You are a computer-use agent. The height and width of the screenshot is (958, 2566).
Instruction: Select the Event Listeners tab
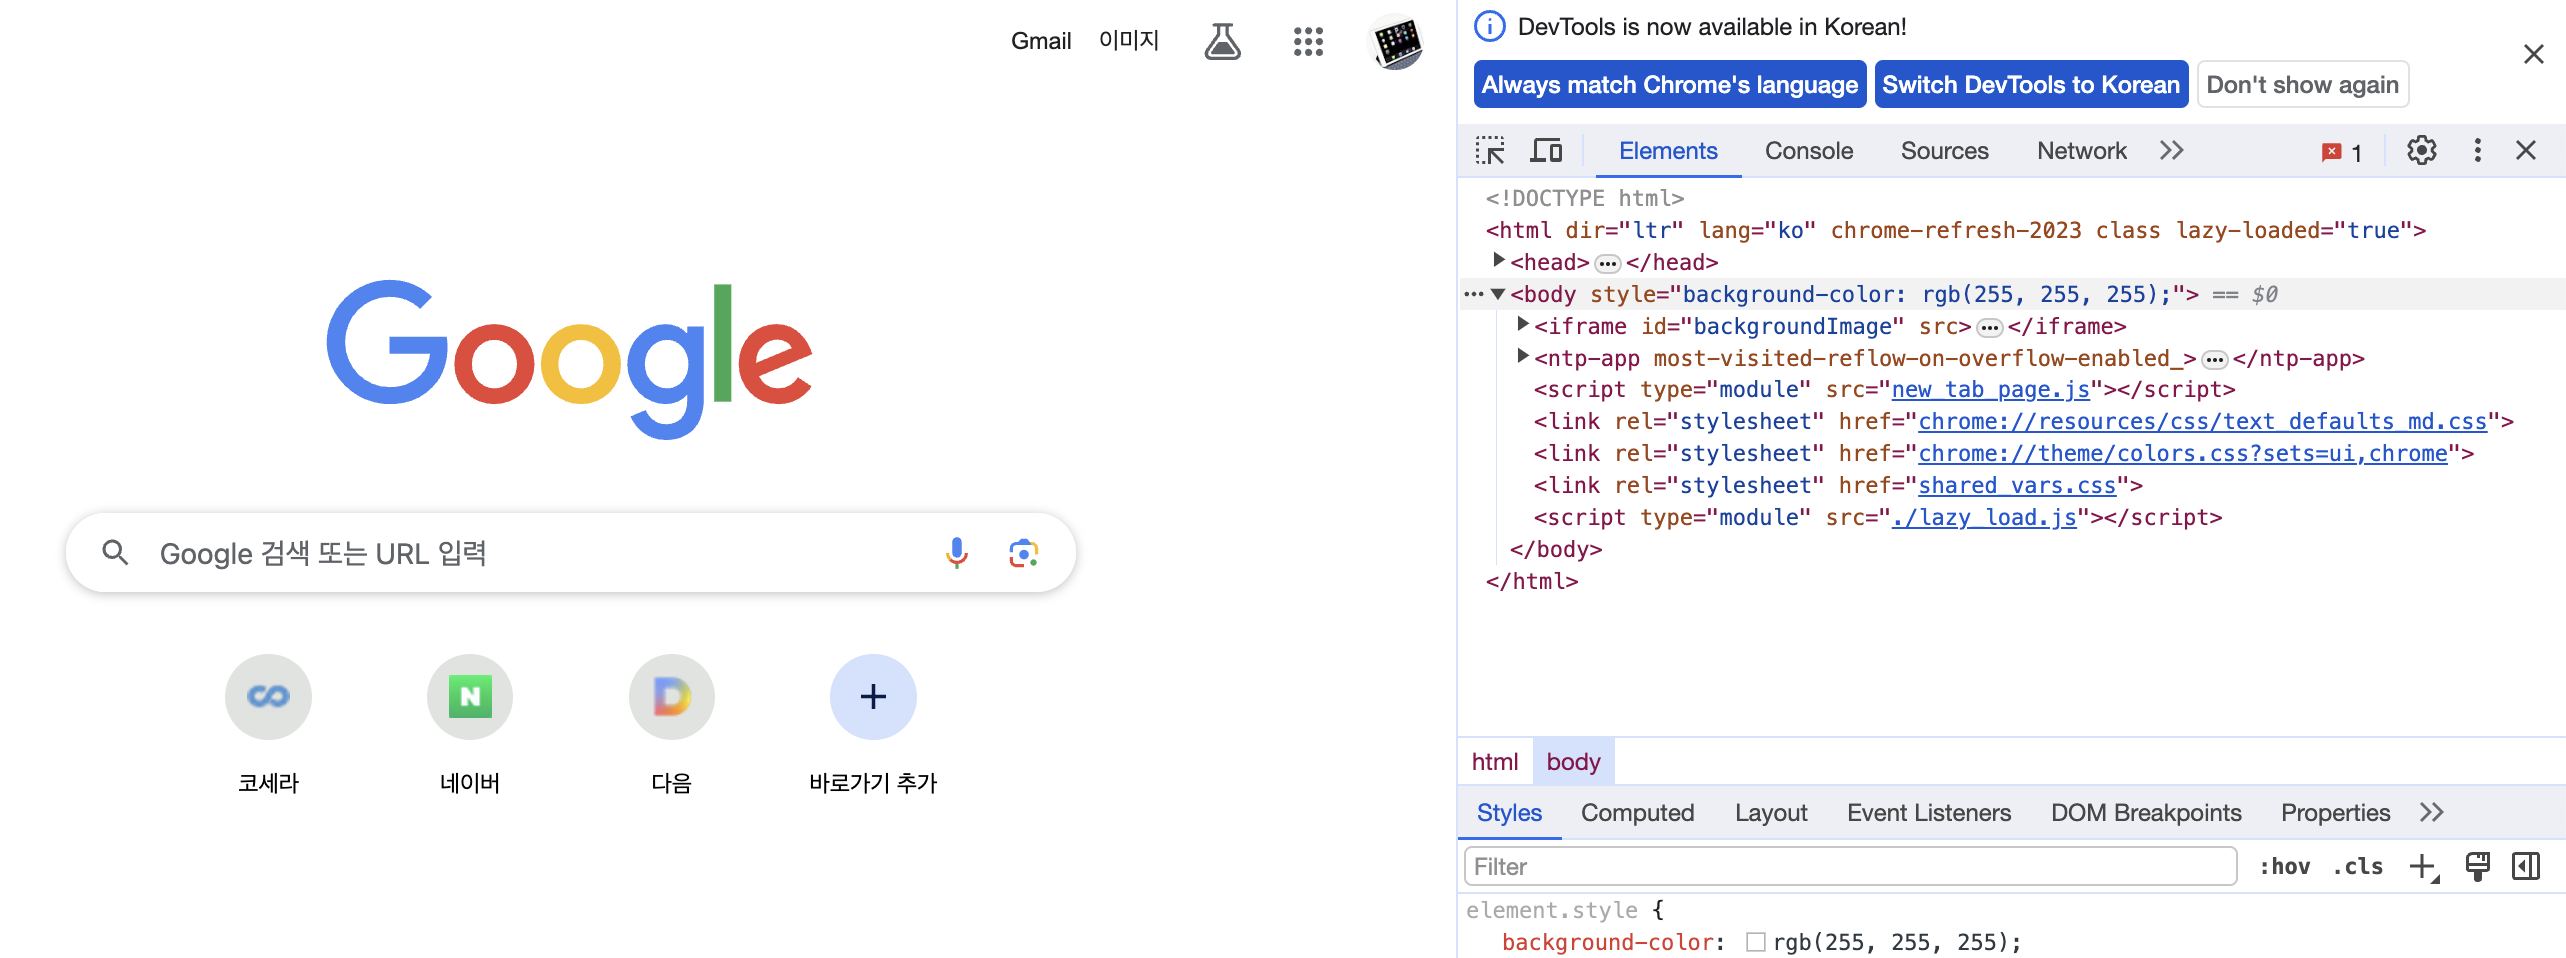pyautogui.click(x=1928, y=812)
